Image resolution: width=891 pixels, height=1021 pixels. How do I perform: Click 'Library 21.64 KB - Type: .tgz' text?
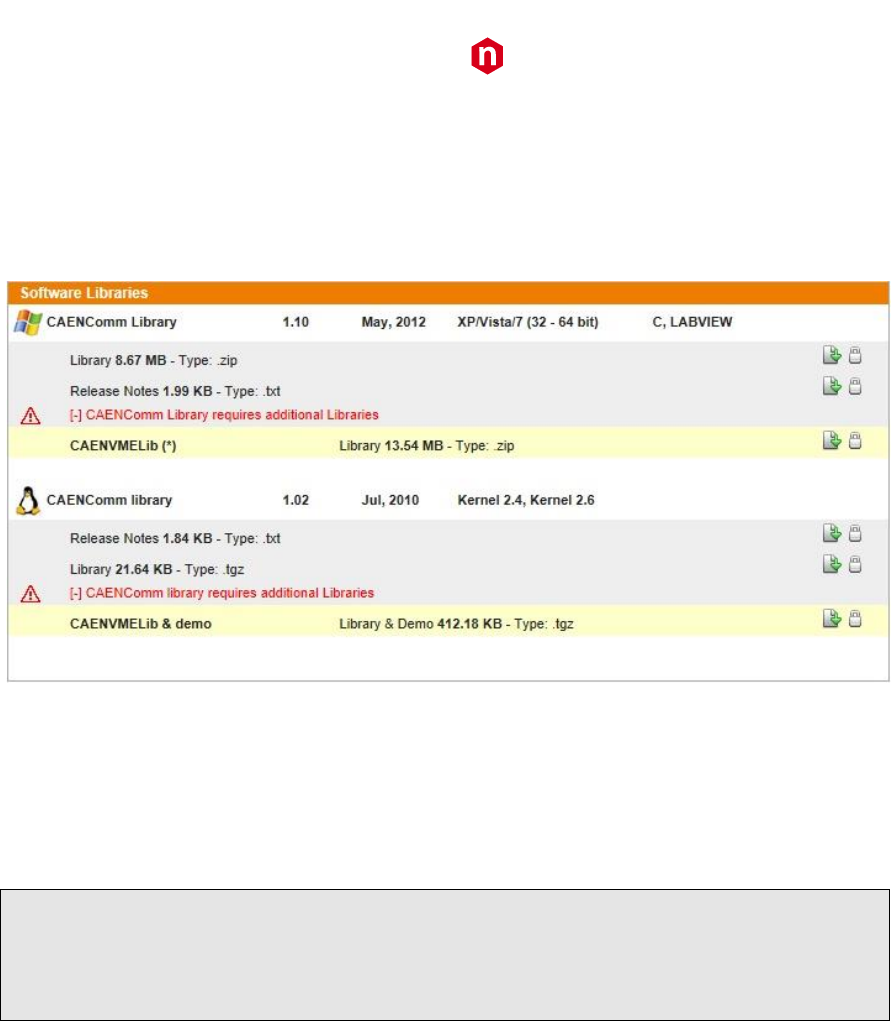pyautogui.click(x=157, y=570)
